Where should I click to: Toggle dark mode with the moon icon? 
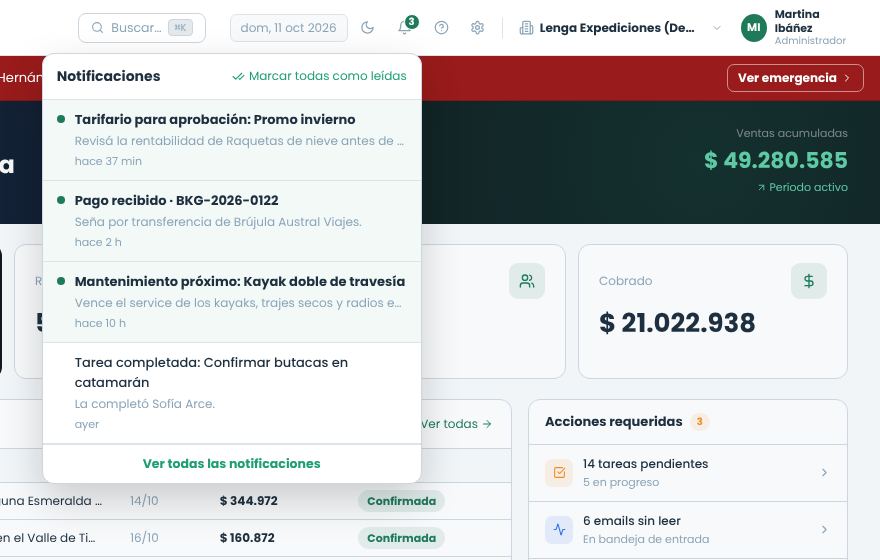(x=367, y=27)
